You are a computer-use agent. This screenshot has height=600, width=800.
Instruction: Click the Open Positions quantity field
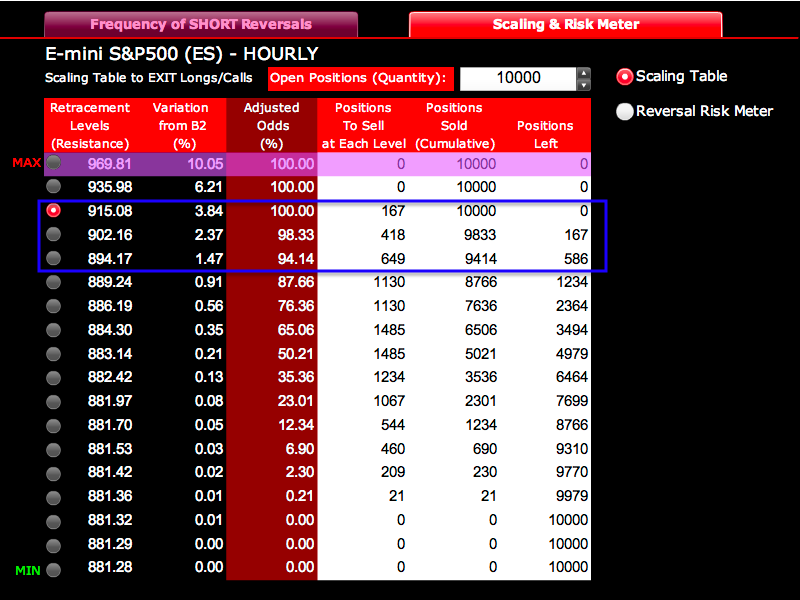click(x=517, y=78)
